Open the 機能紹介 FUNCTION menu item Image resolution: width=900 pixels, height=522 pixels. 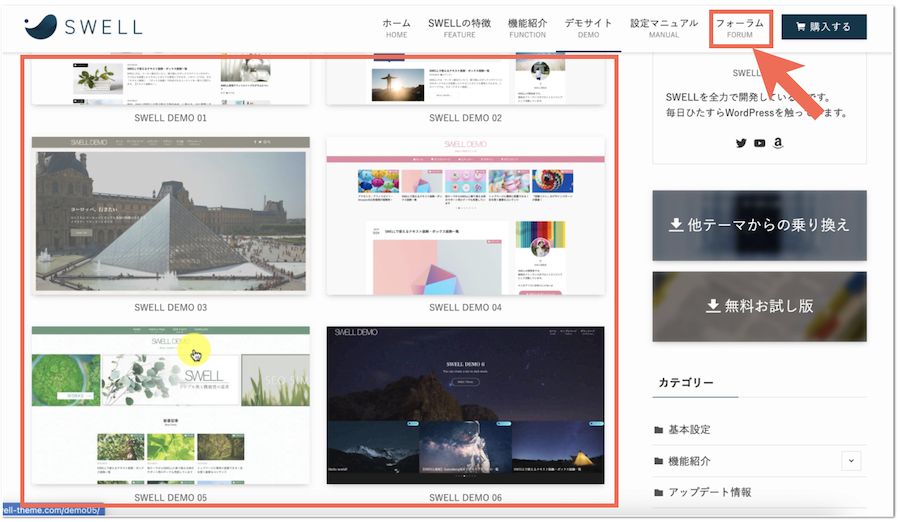(x=527, y=27)
